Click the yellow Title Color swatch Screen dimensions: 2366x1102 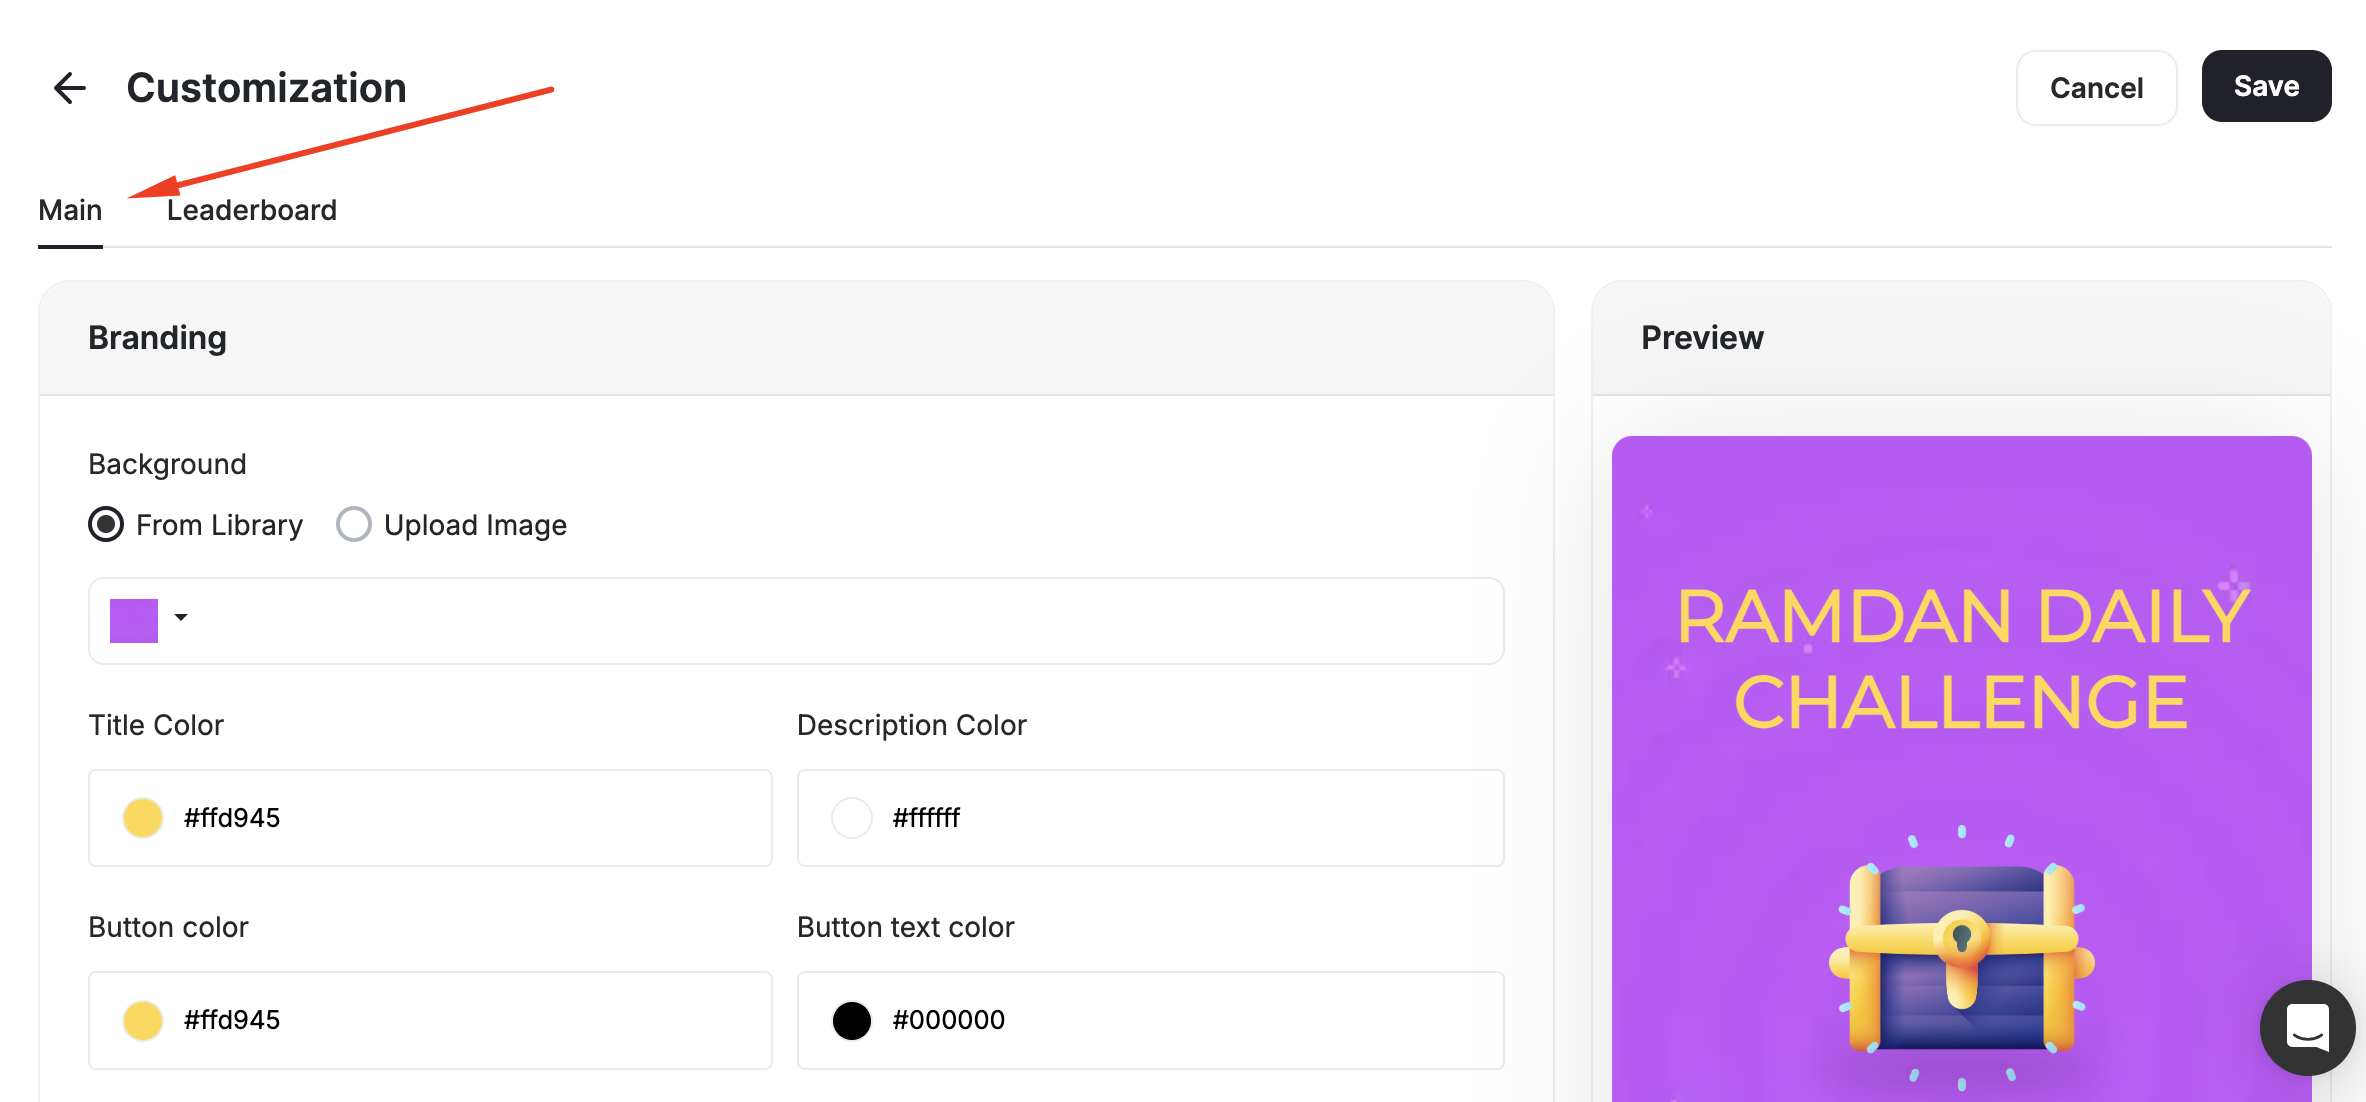142,818
